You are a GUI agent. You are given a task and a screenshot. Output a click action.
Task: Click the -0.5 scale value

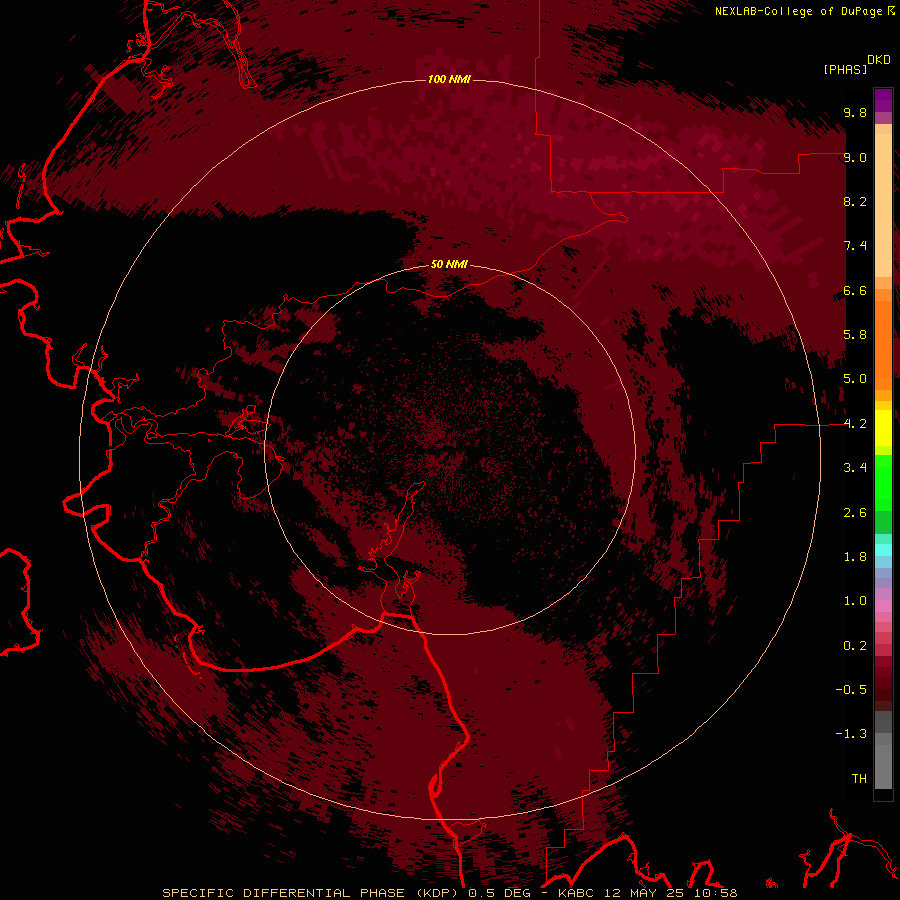tap(851, 690)
